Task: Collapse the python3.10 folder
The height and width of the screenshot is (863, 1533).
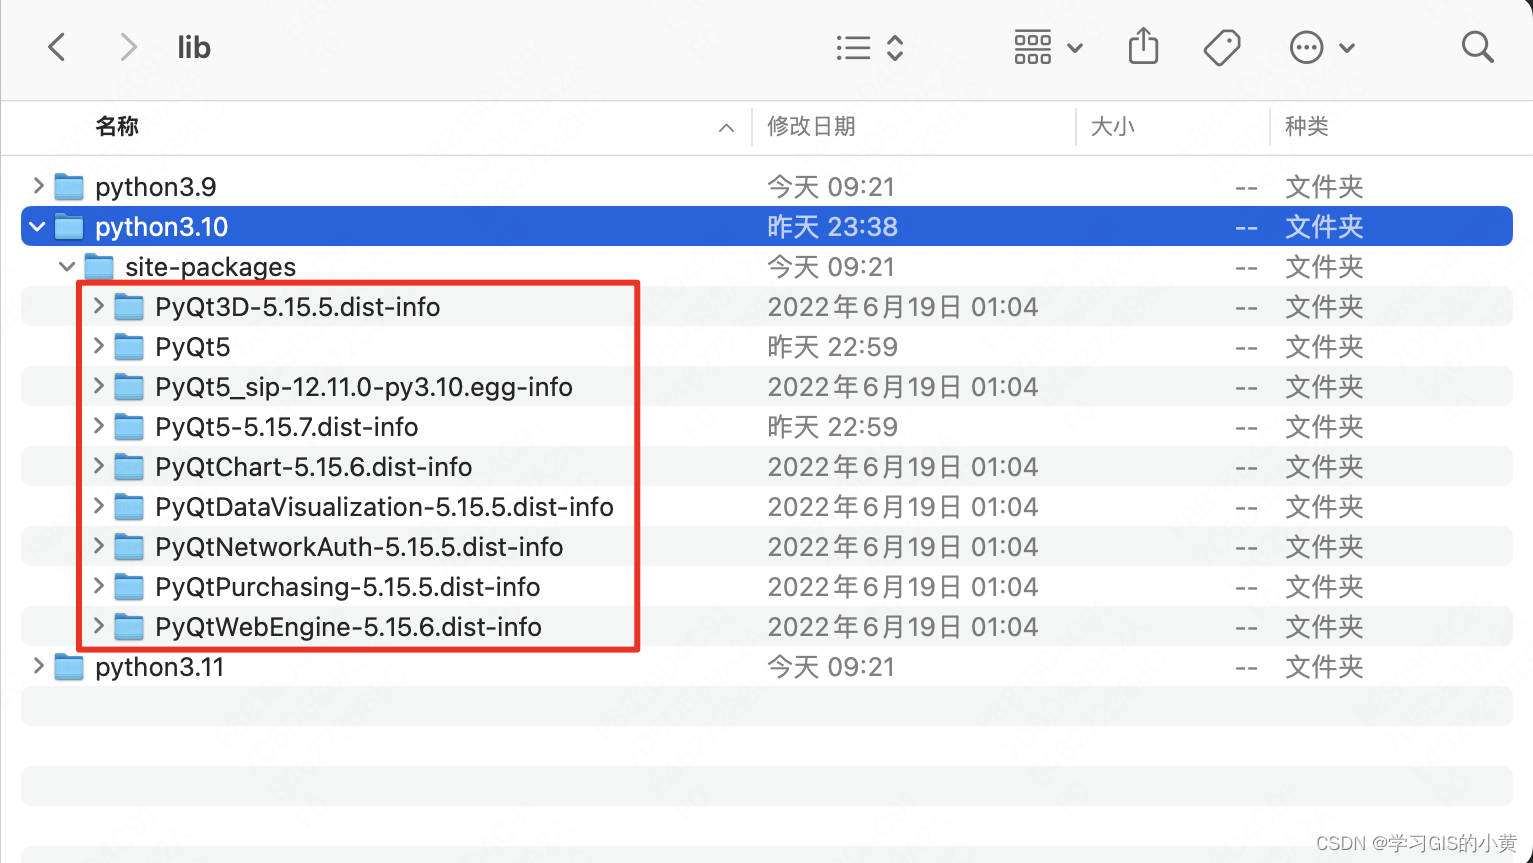Action: [38, 227]
